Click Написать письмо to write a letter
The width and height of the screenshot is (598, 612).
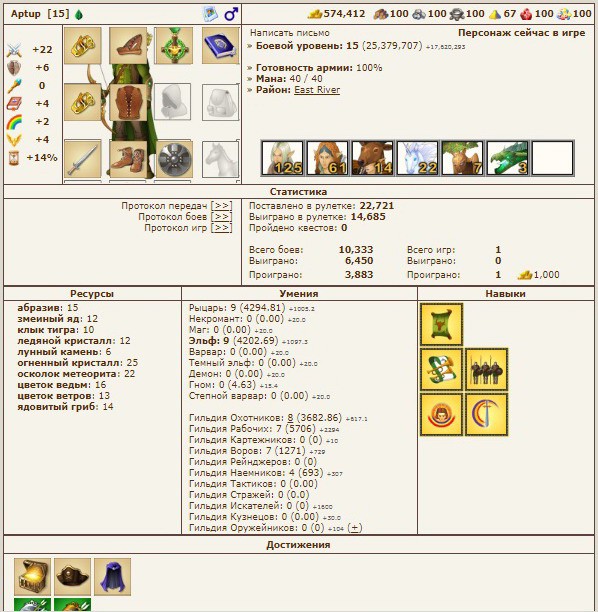(x=290, y=33)
